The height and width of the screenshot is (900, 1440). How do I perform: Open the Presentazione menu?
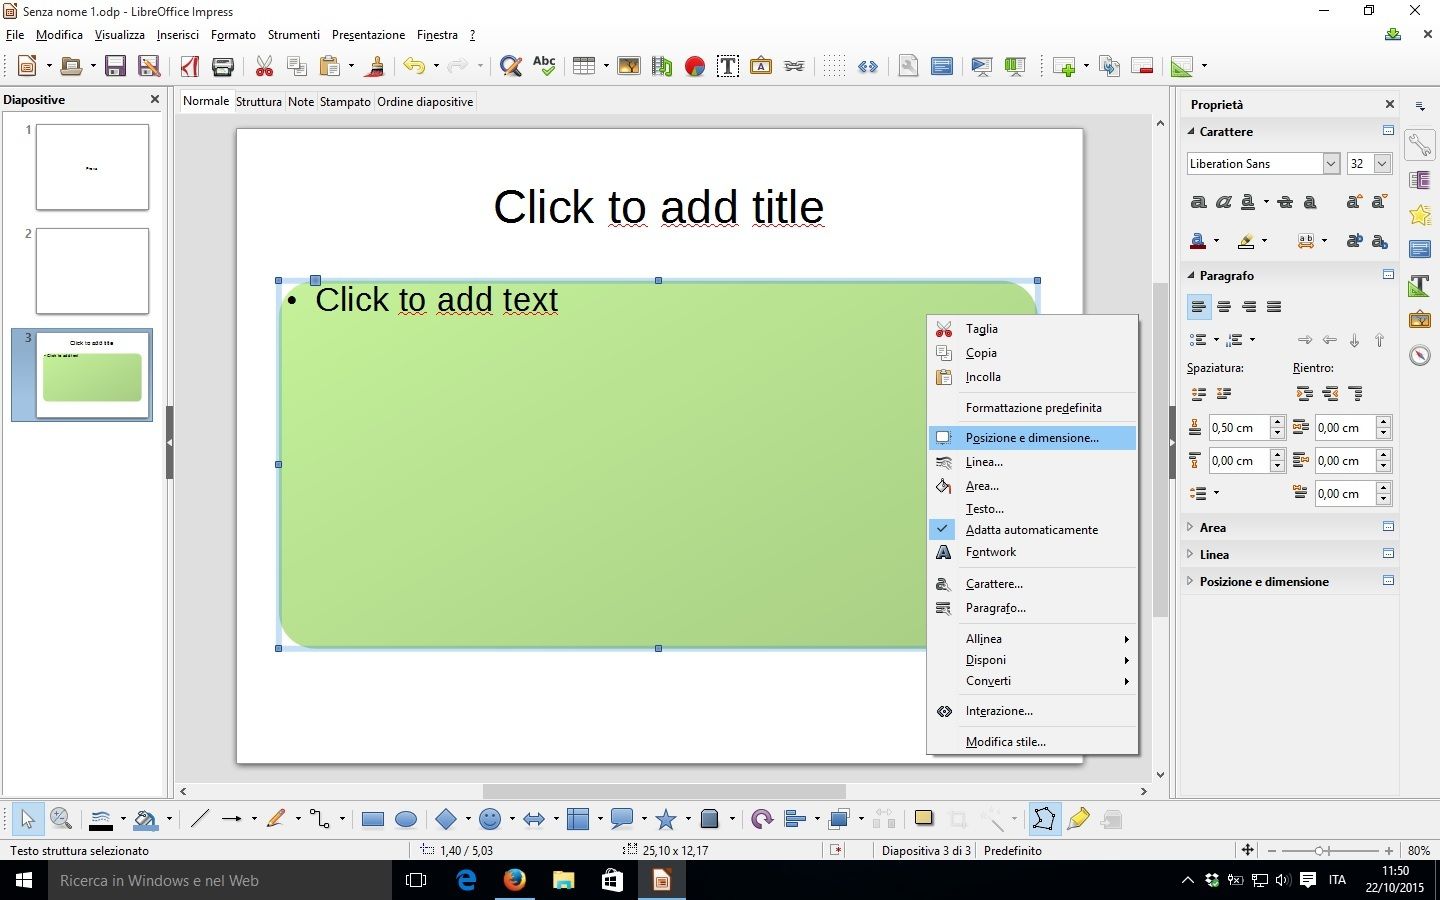(x=368, y=34)
